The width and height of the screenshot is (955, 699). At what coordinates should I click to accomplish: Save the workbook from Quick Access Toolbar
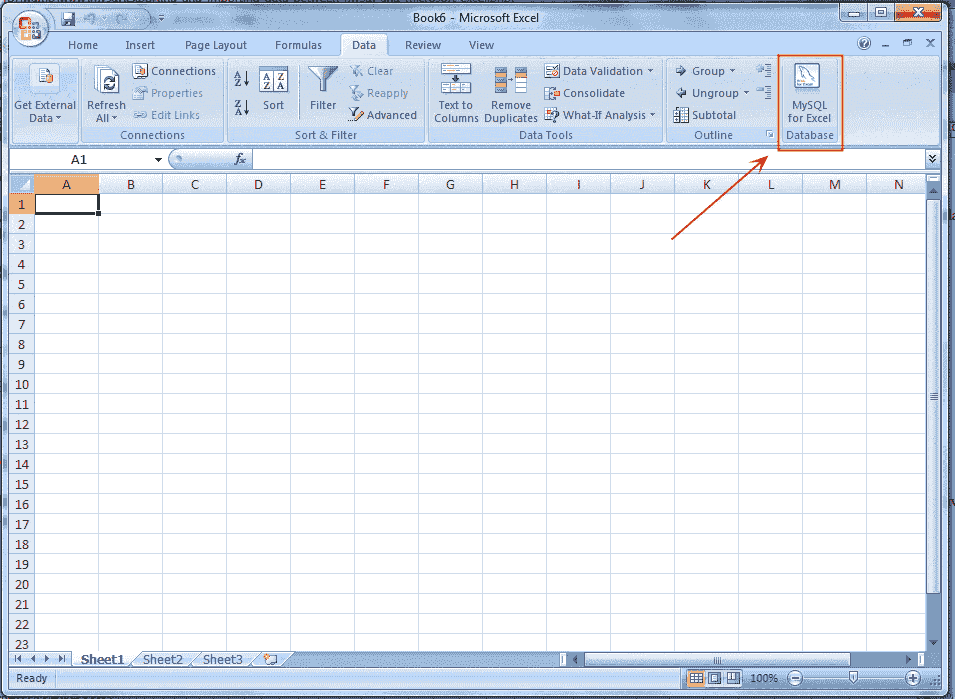pos(67,17)
